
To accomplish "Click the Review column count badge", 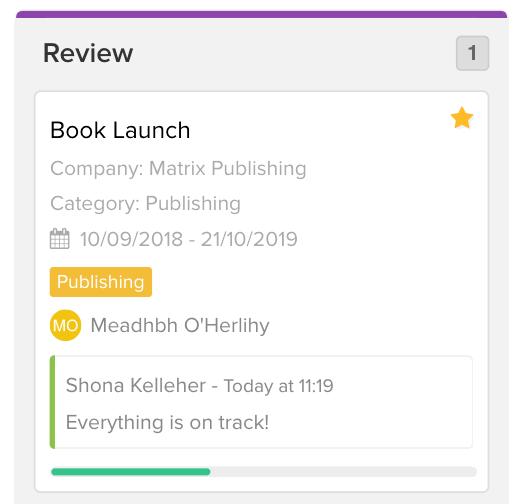I will click(472, 53).
